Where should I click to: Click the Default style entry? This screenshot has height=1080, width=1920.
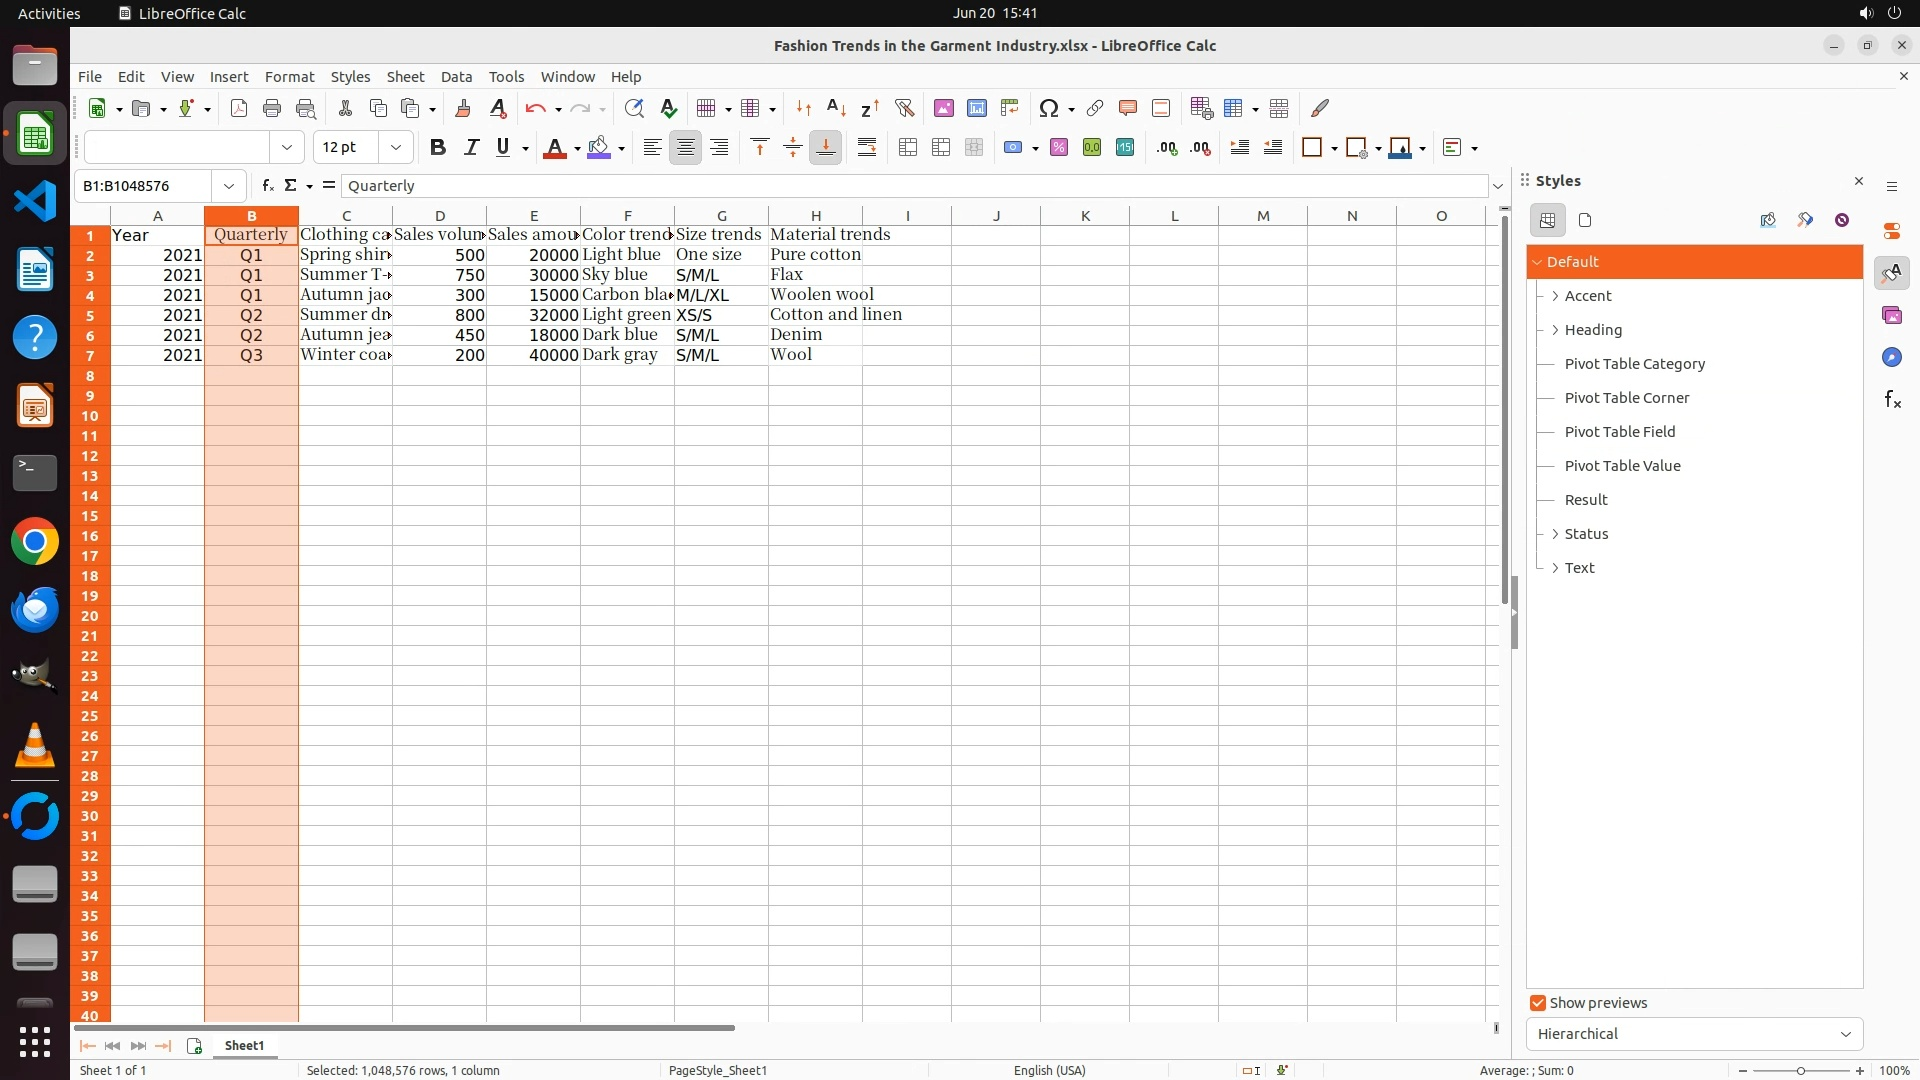pyautogui.click(x=1573, y=262)
